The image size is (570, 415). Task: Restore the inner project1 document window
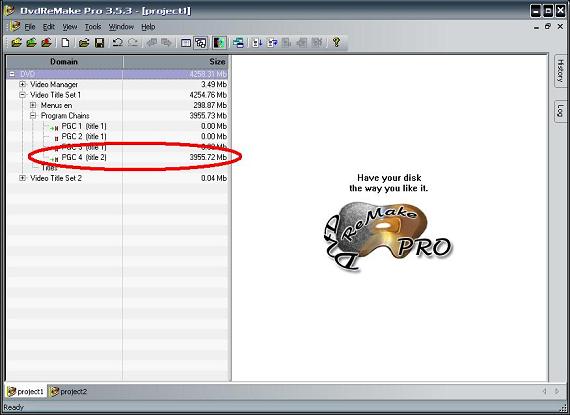pos(548,27)
